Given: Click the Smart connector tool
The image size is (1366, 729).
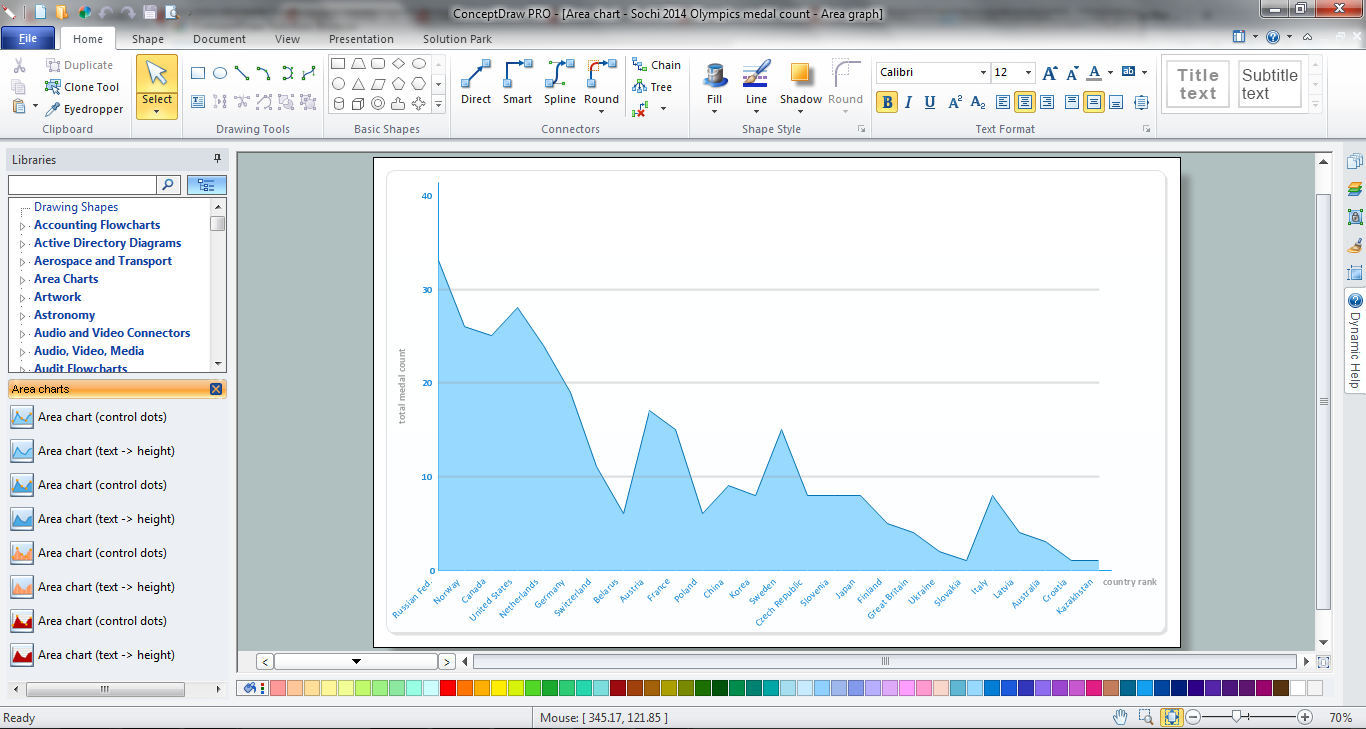Looking at the screenshot, I should (518, 82).
